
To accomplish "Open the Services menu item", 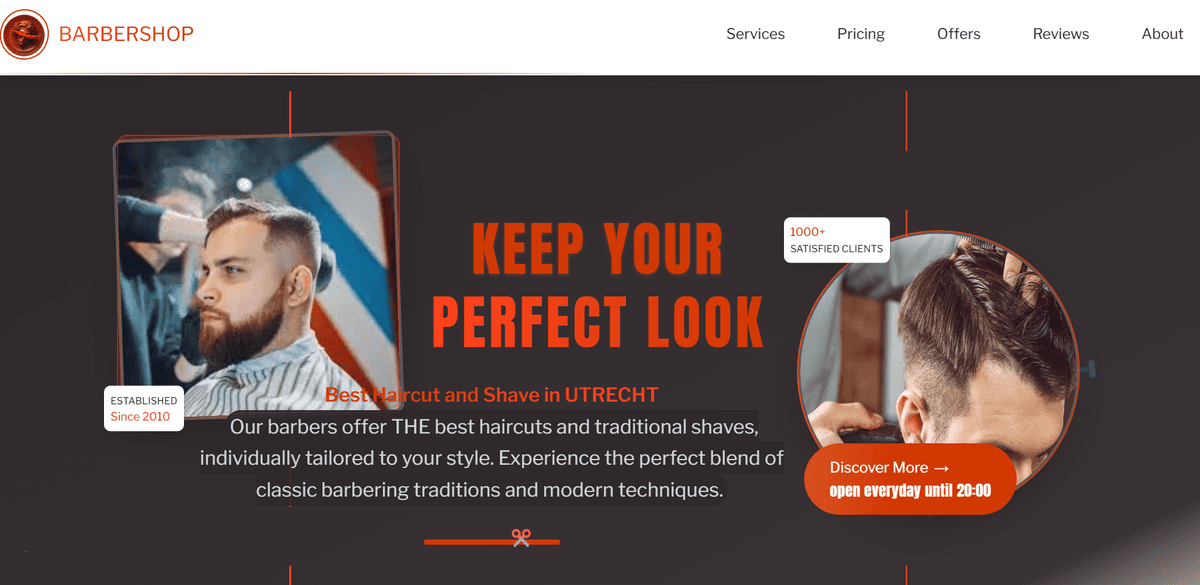I will (x=755, y=34).
